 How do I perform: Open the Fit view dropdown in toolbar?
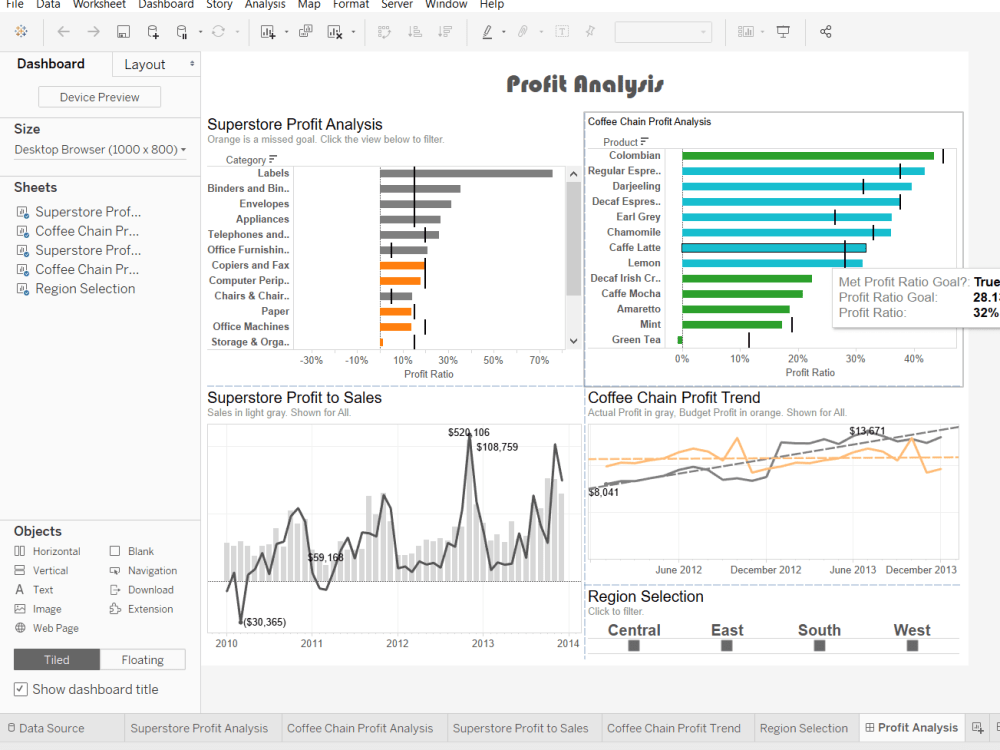click(663, 31)
